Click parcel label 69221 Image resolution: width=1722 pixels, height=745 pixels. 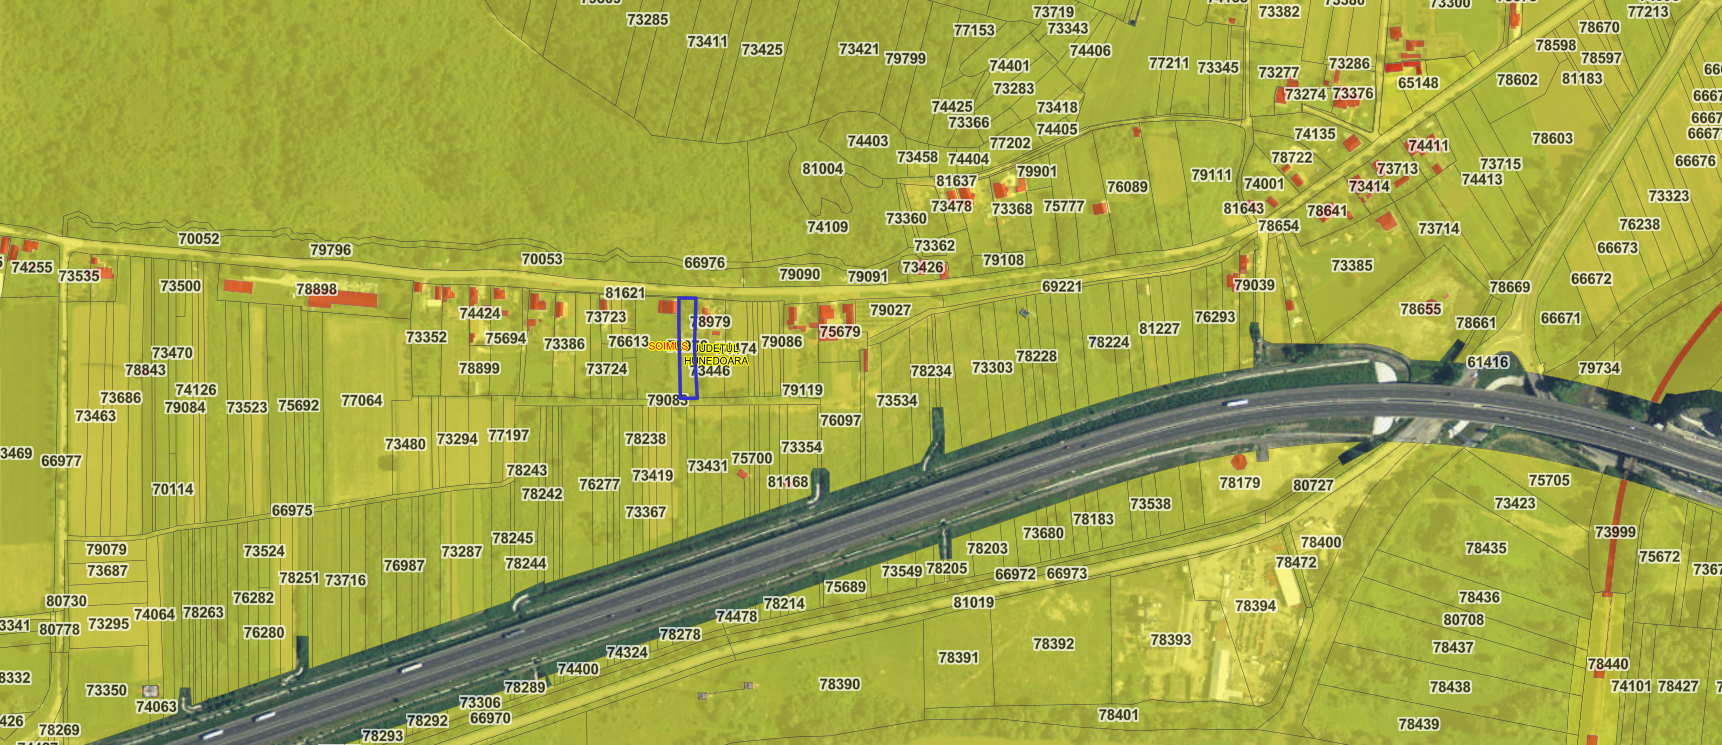(x=1061, y=286)
